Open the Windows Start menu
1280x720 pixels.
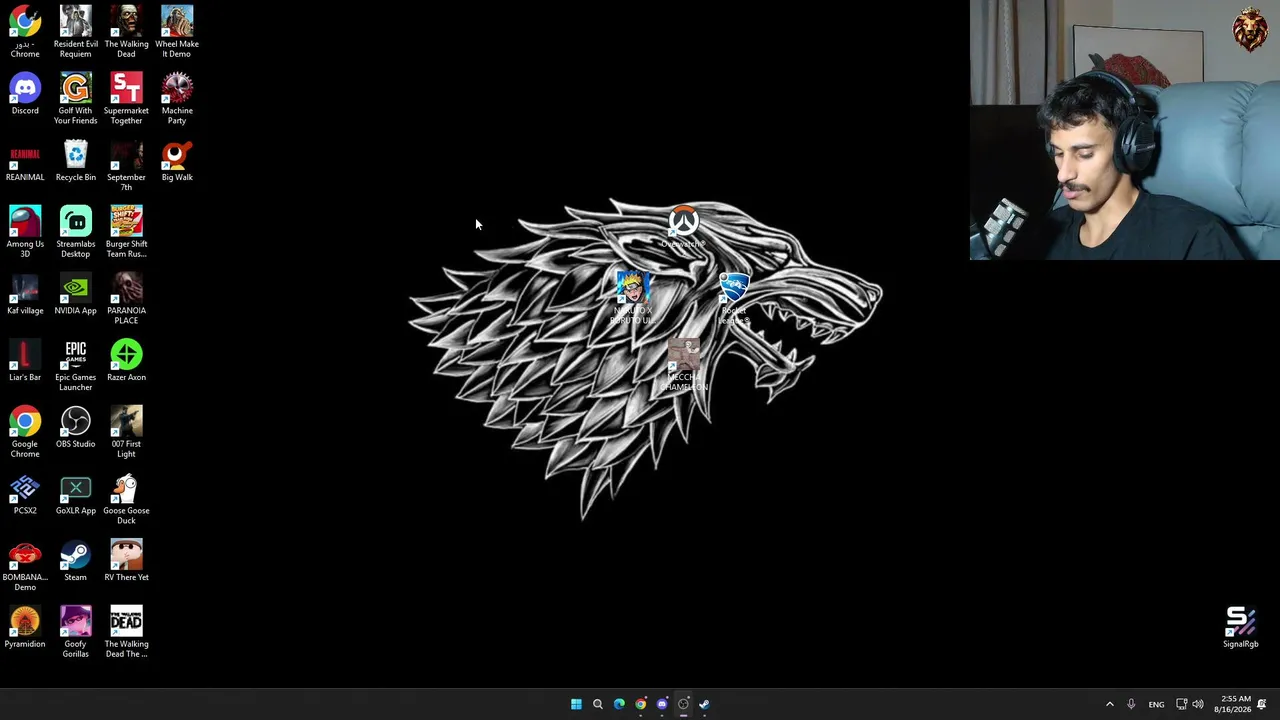point(576,704)
